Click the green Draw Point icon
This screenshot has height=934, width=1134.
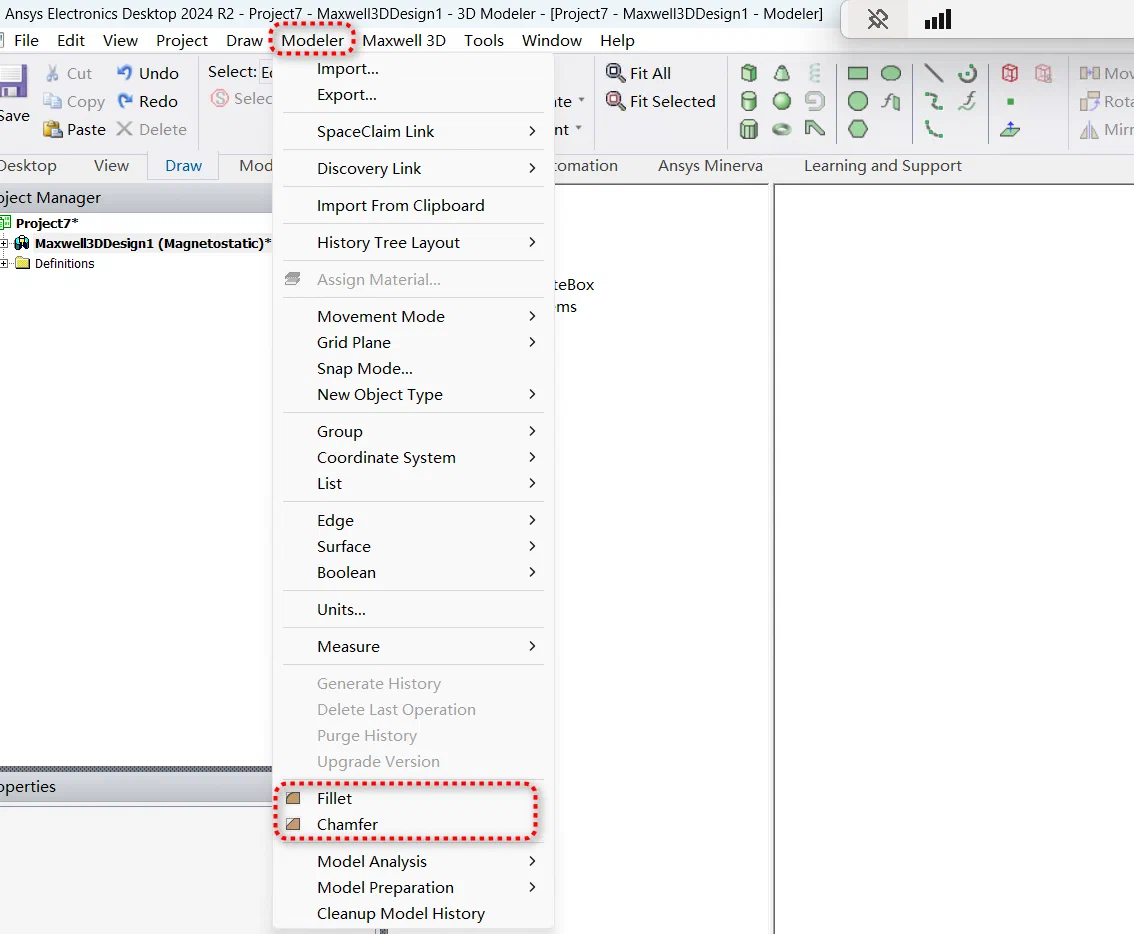click(x=1010, y=101)
